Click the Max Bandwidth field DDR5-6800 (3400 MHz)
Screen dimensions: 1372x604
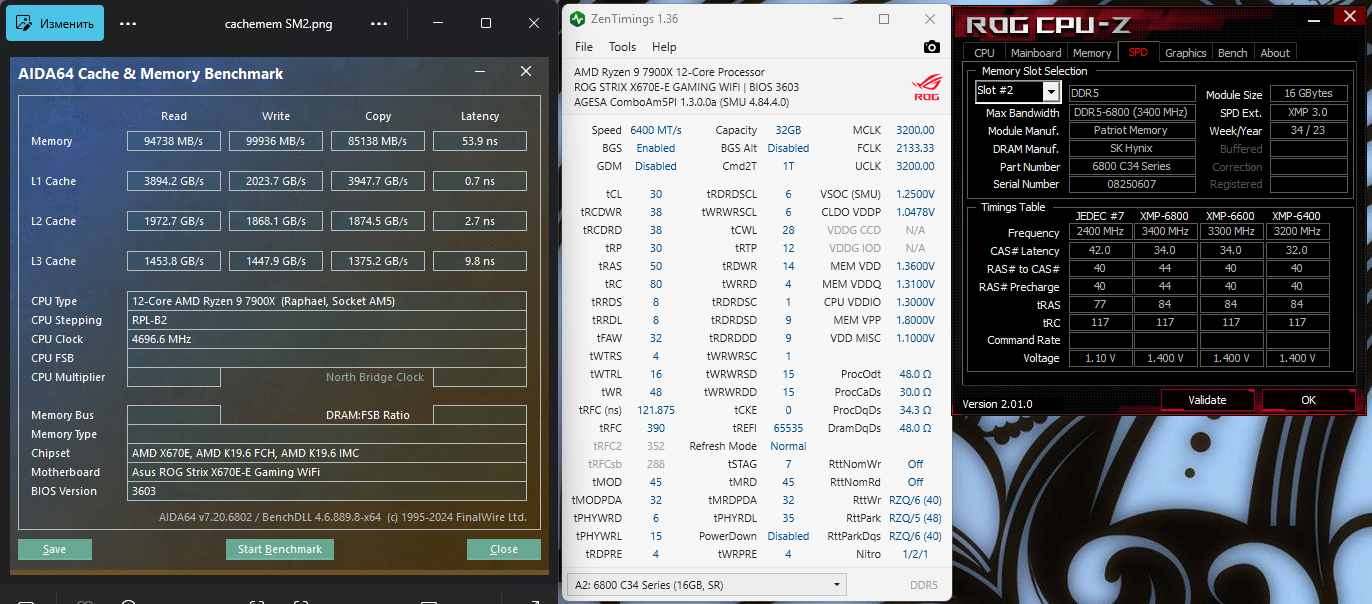(x=1131, y=112)
